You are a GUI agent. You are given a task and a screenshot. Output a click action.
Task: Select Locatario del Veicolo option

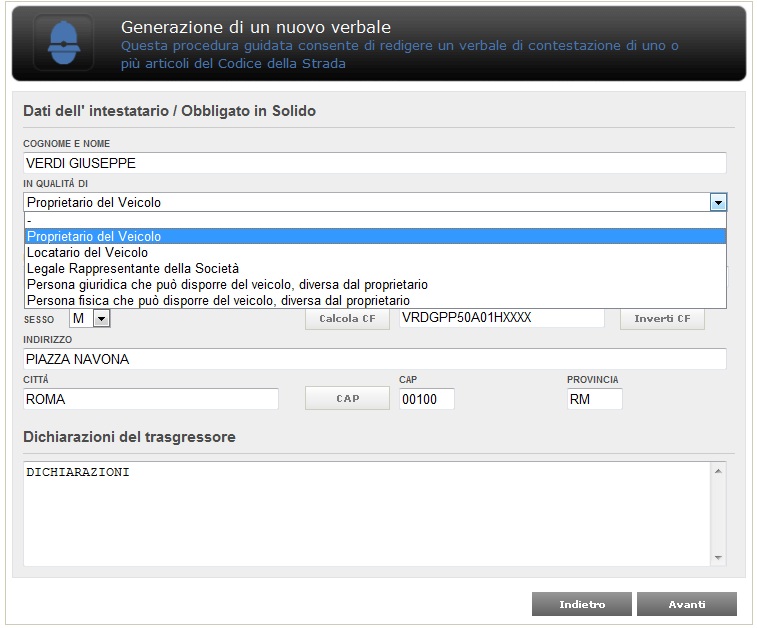(x=375, y=252)
